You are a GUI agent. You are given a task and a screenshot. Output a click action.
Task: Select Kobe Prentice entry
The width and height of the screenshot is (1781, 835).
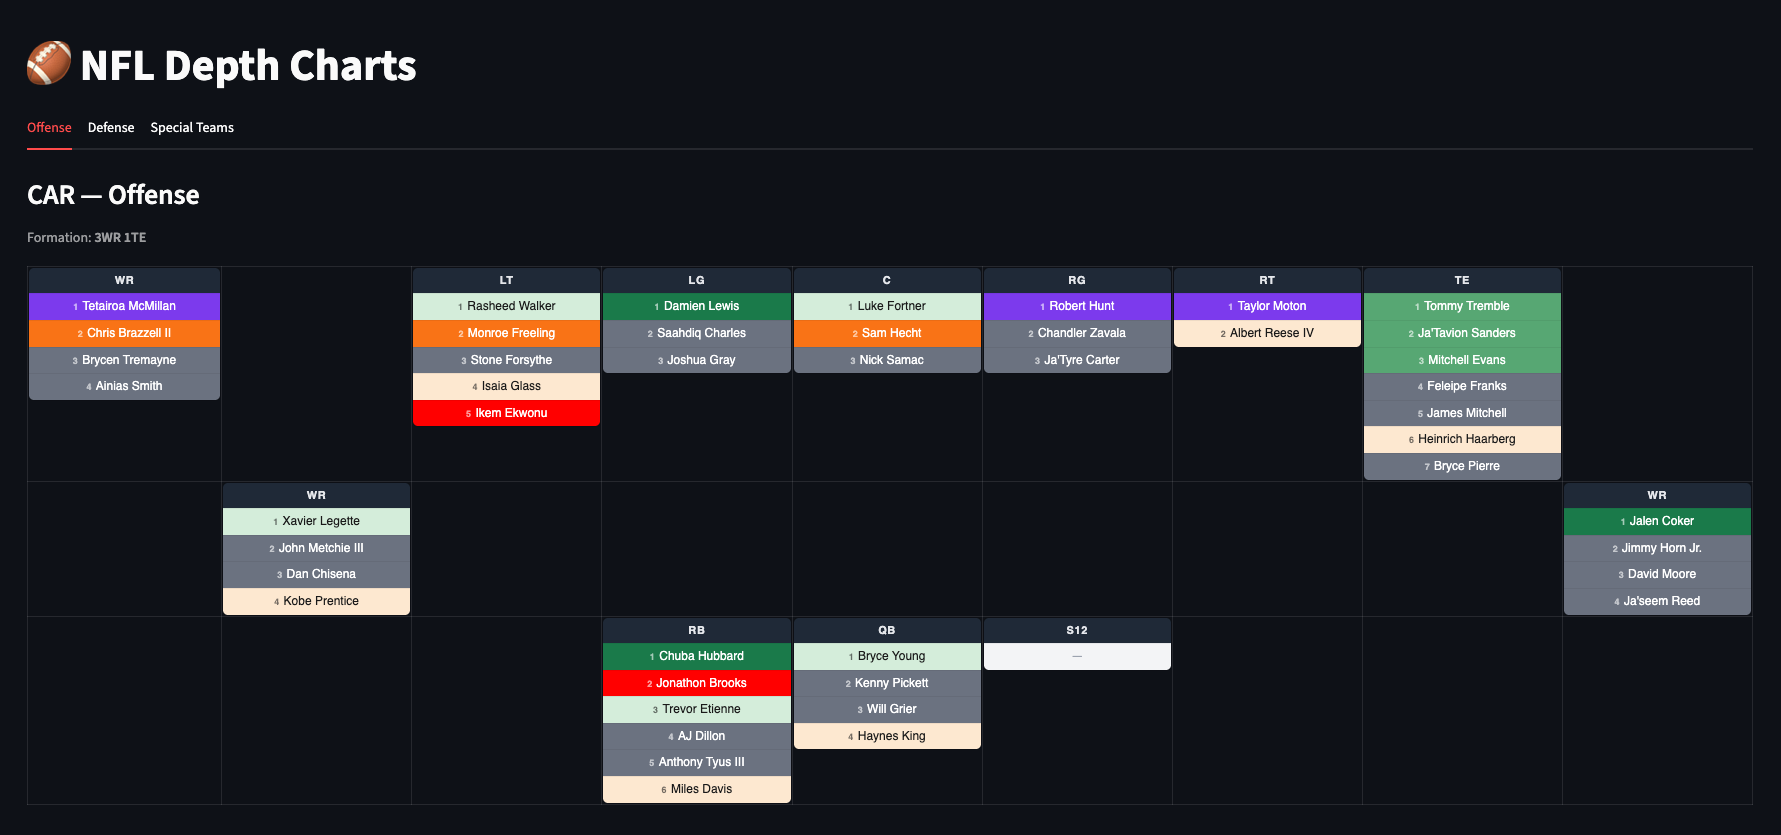pos(316,601)
